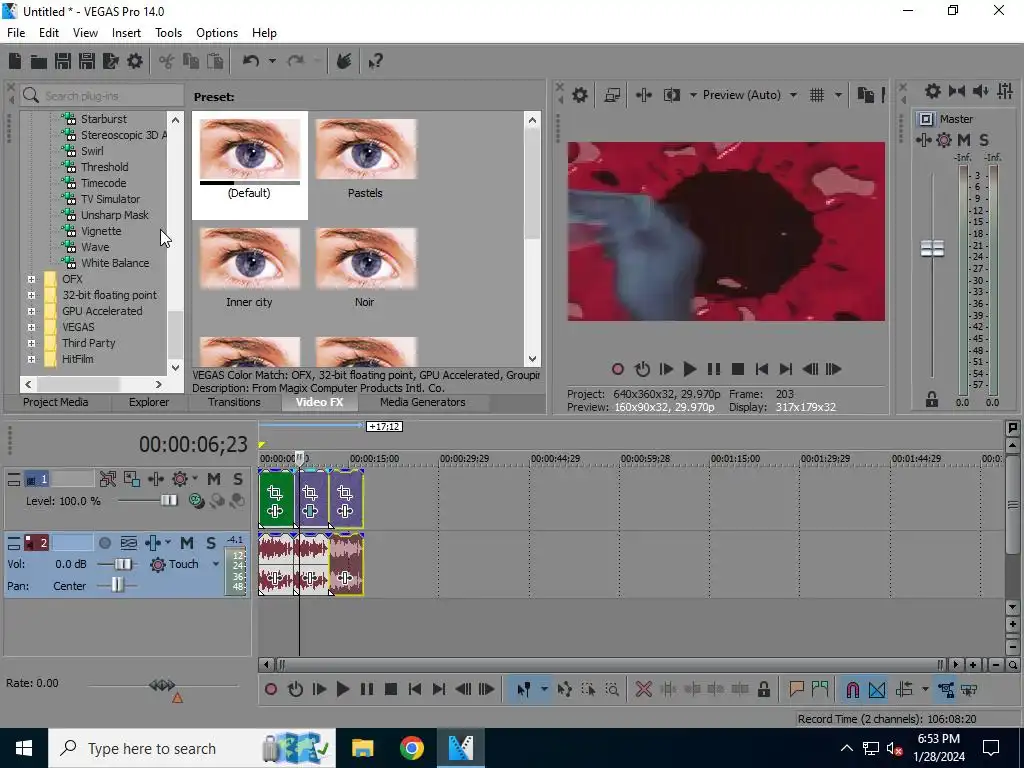This screenshot has width=1024, height=768.
Task: Expand the 32-bit floating point folder
Action: coord(31,295)
